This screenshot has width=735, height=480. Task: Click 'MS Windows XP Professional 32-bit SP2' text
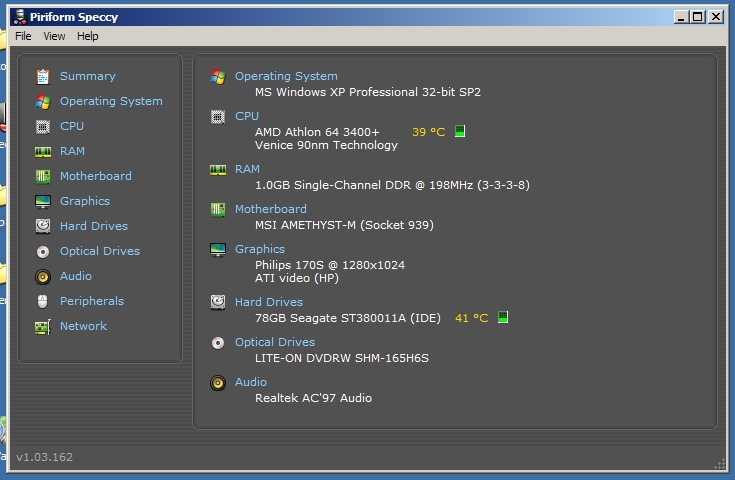click(x=368, y=92)
